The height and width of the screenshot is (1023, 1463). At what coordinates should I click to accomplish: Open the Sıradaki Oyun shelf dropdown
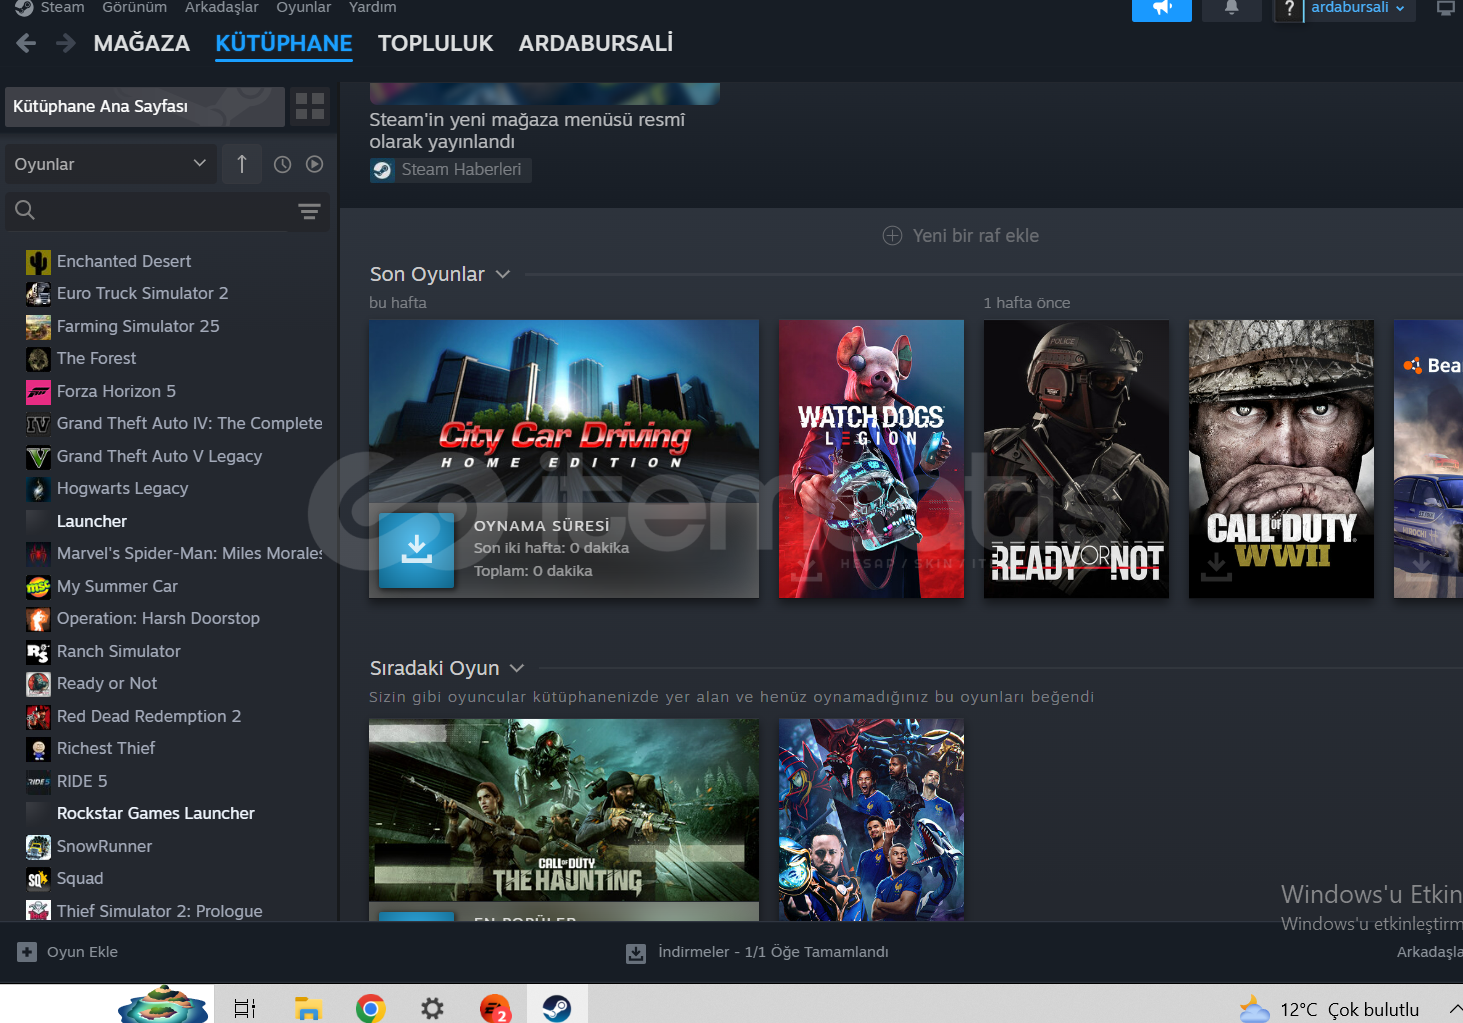coord(517,668)
